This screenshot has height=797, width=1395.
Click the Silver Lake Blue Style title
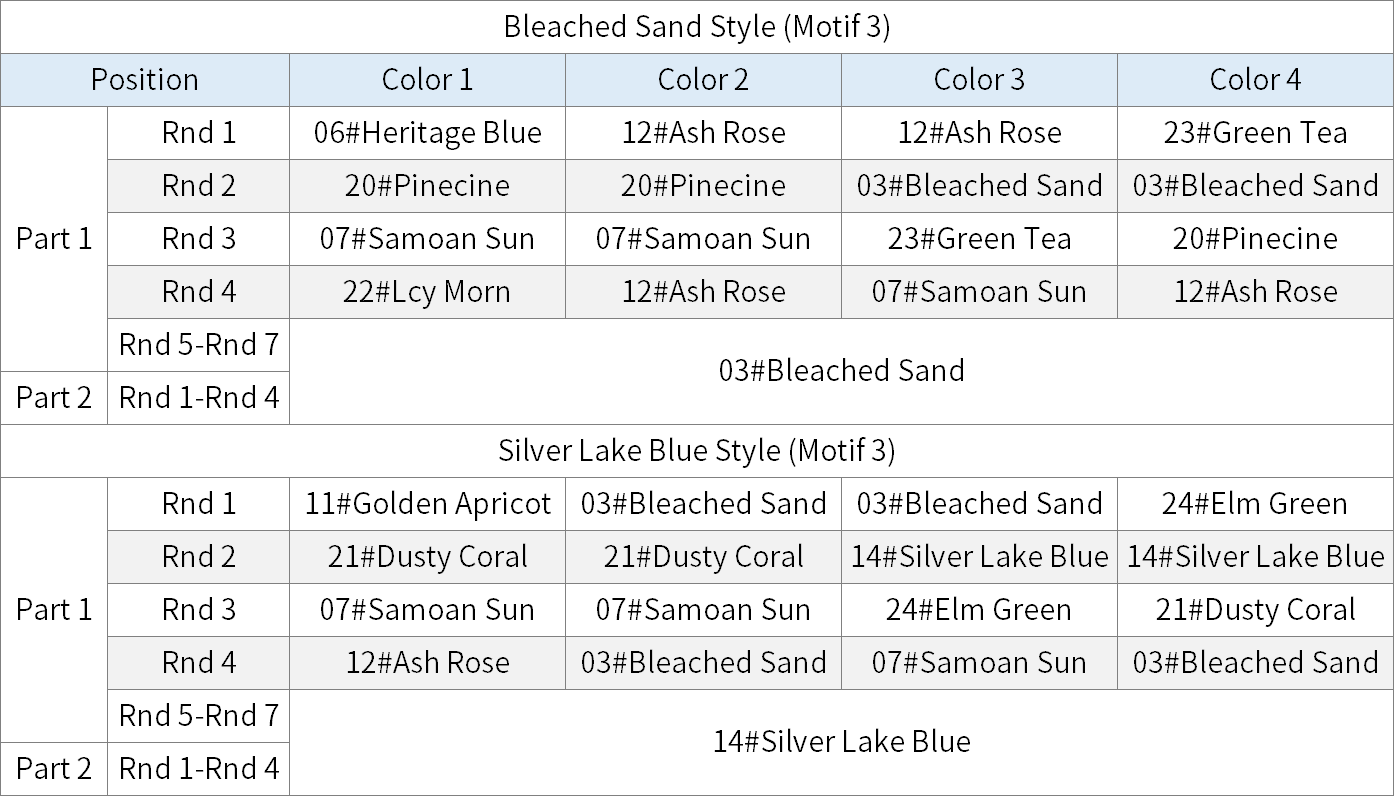[x=697, y=451]
